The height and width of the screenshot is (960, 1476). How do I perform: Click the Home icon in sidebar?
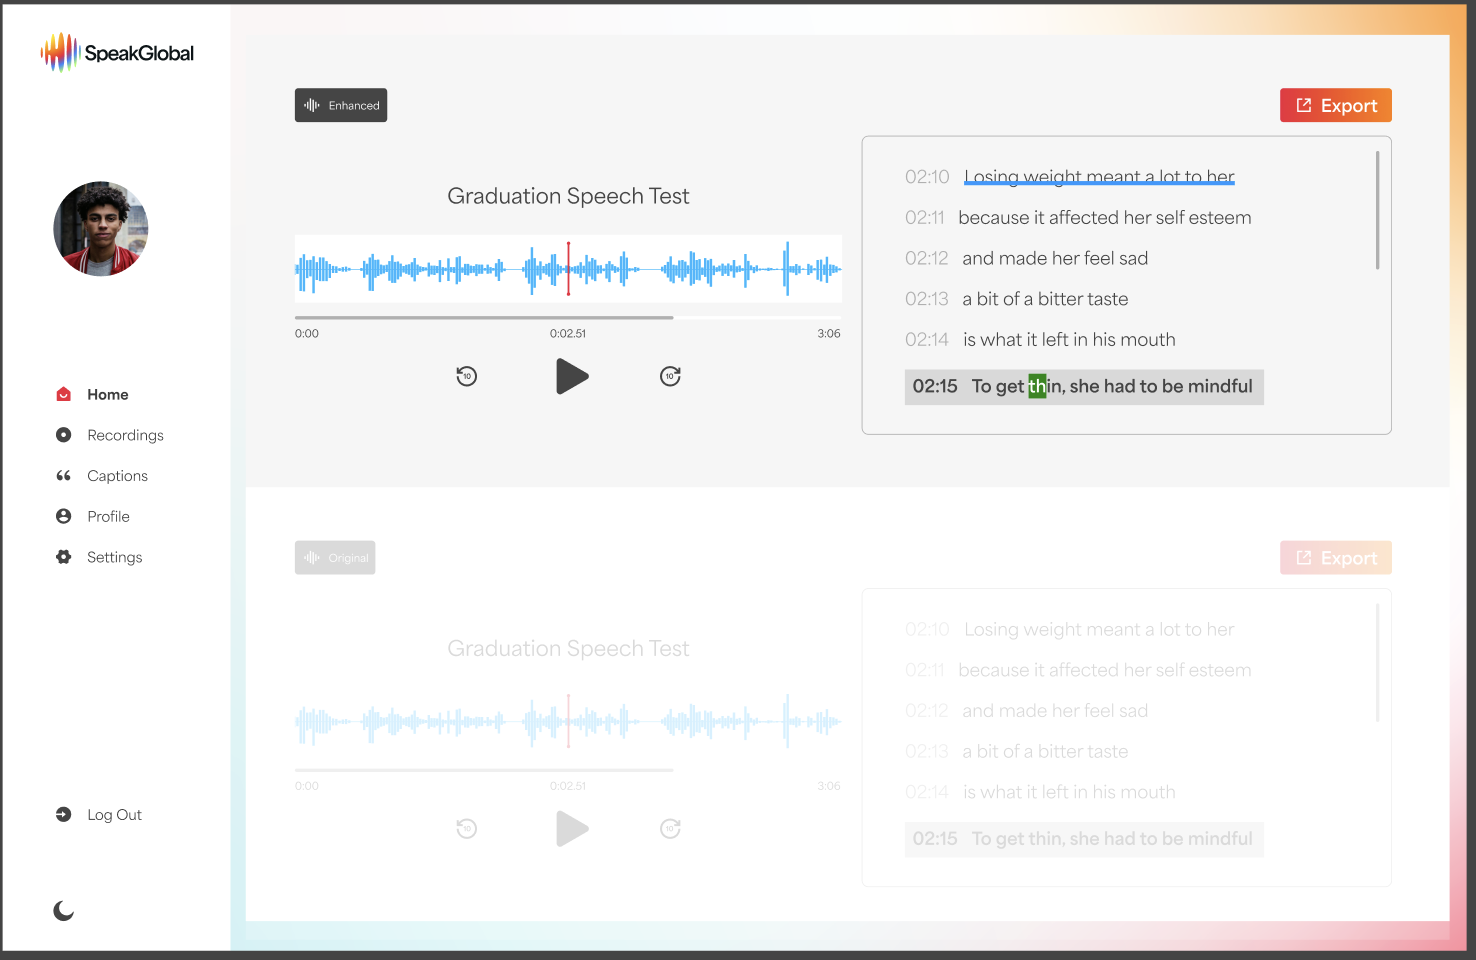click(64, 394)
